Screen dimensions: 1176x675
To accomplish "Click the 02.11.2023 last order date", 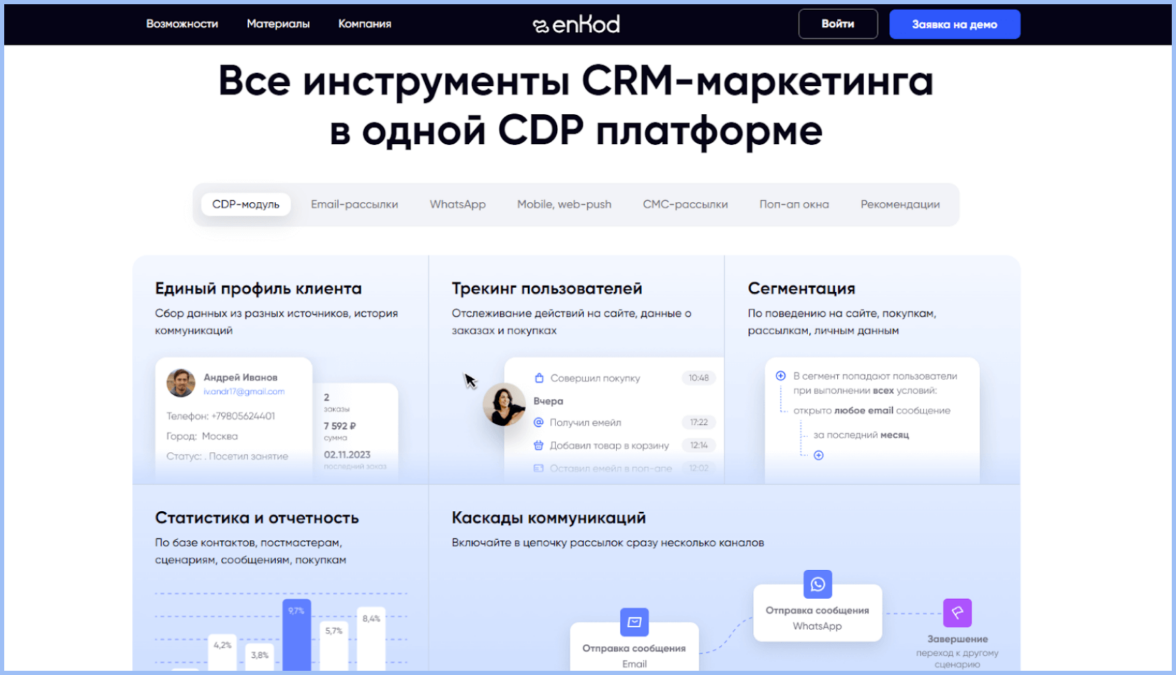I will (x=347, y=454).
